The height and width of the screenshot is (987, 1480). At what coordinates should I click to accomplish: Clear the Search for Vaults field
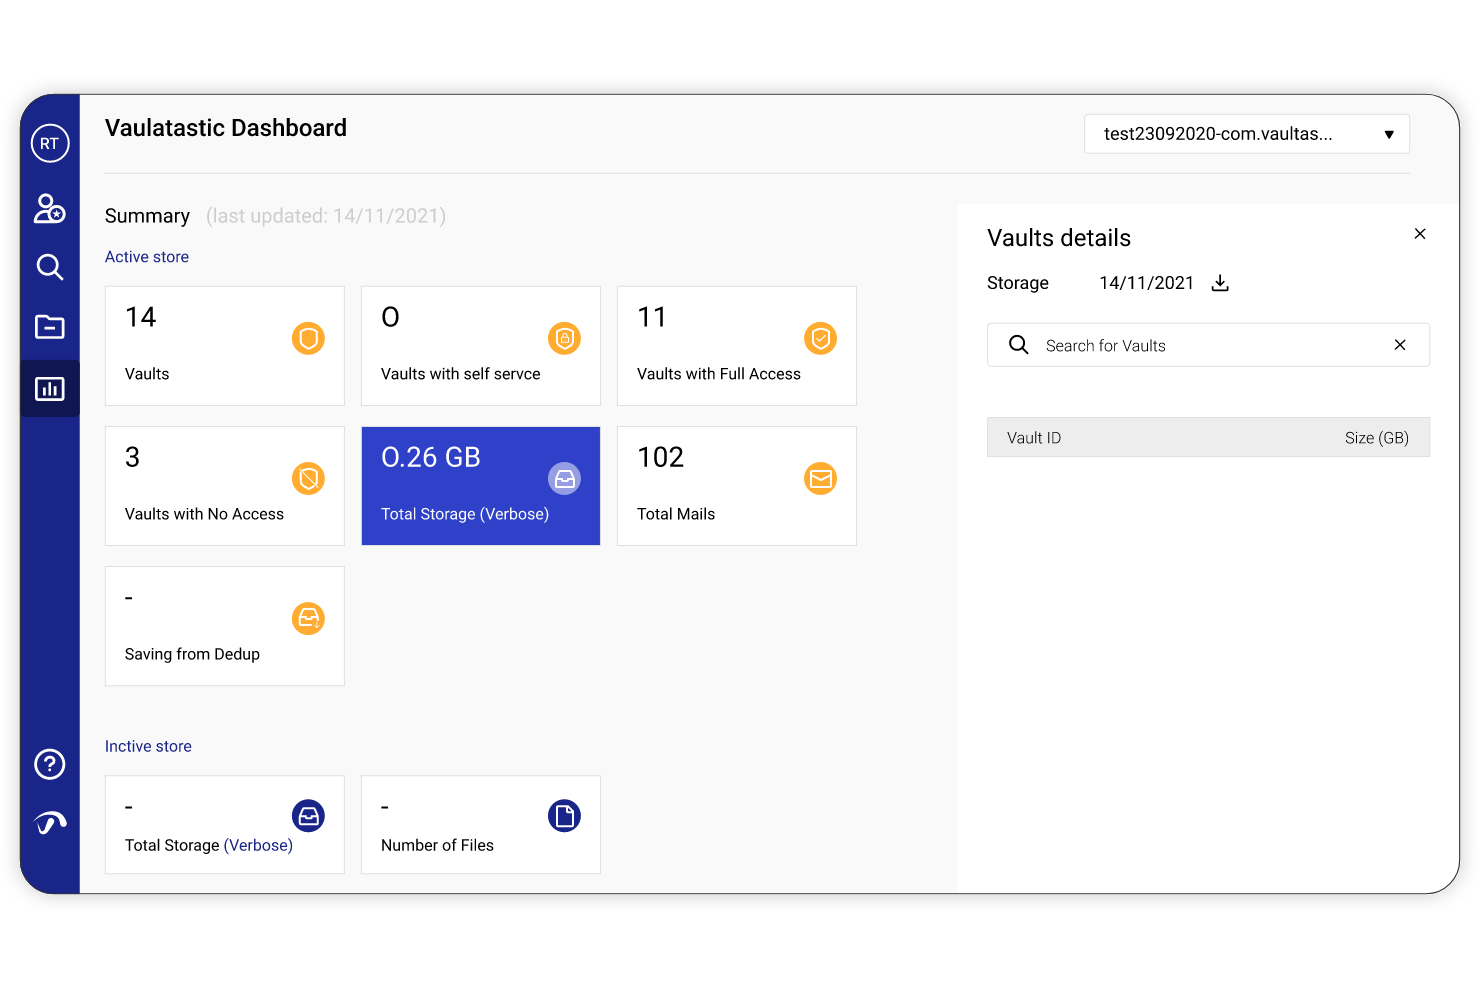pos(1400,344)
